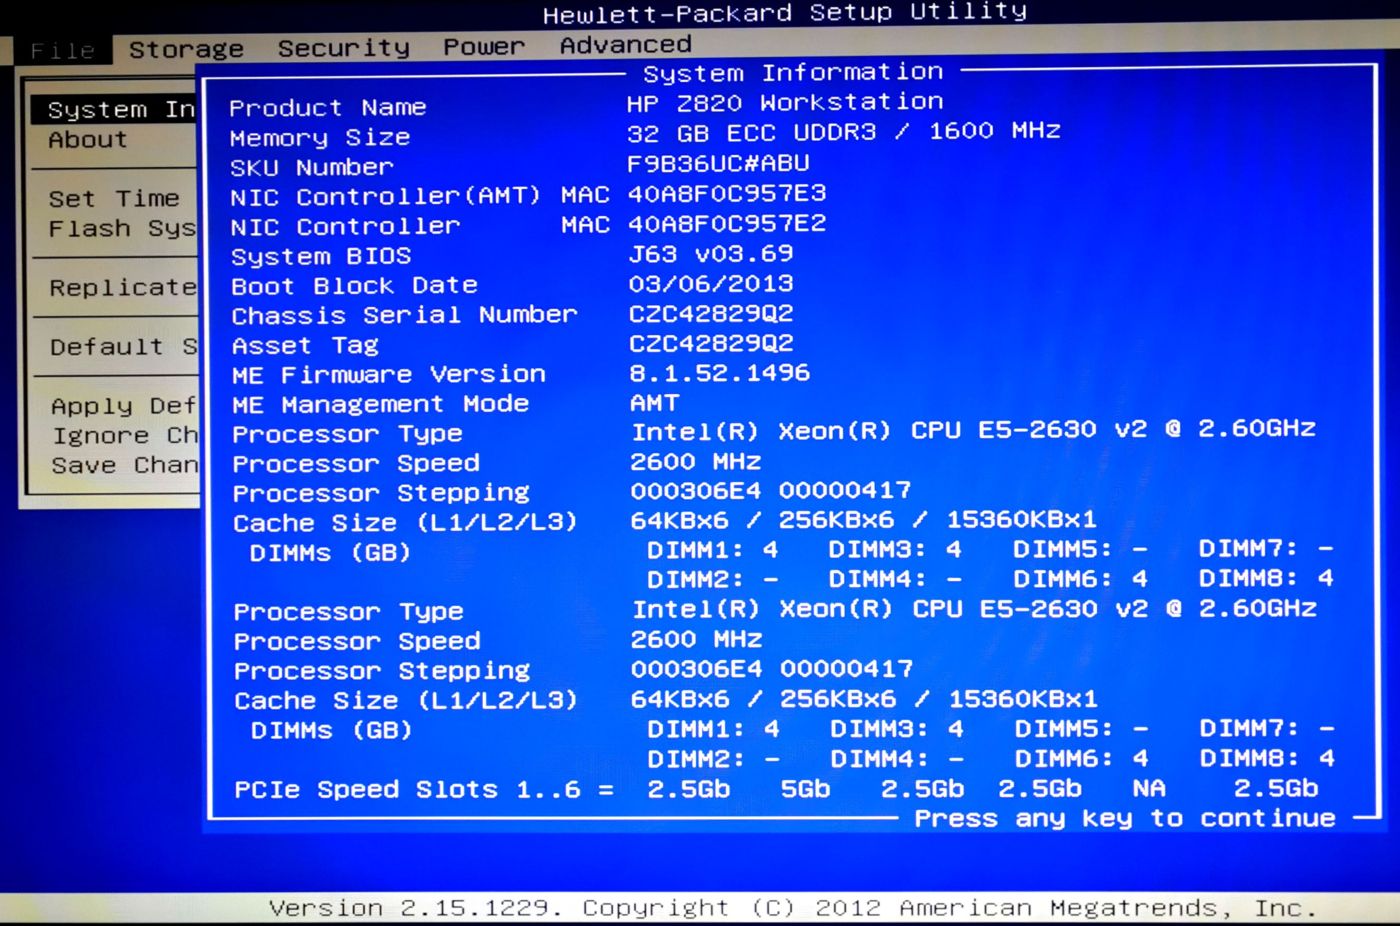
Task: Click Press any key to continue
Action: click(1124, 818)
